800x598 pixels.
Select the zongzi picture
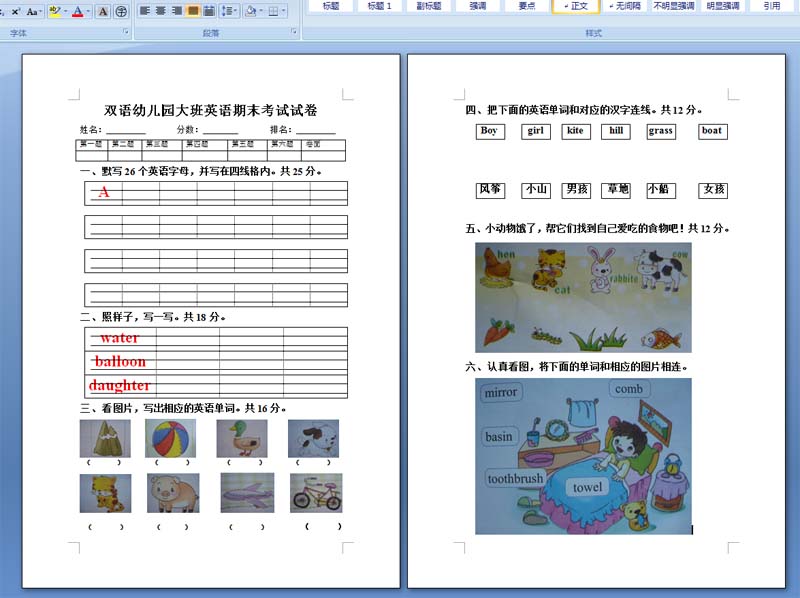click(x=105, y=438)
